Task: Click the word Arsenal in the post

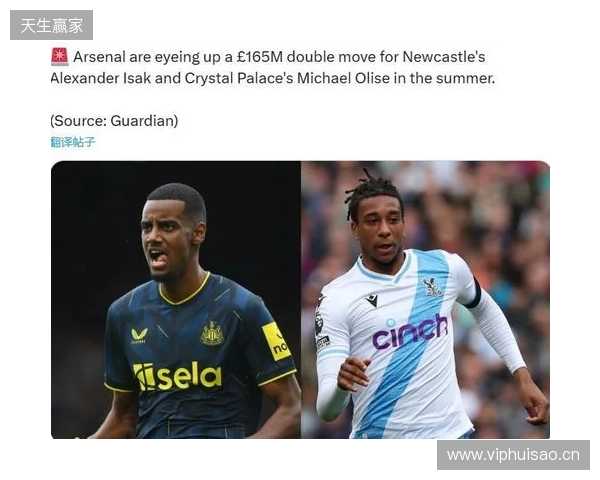Action: point(99,57)
